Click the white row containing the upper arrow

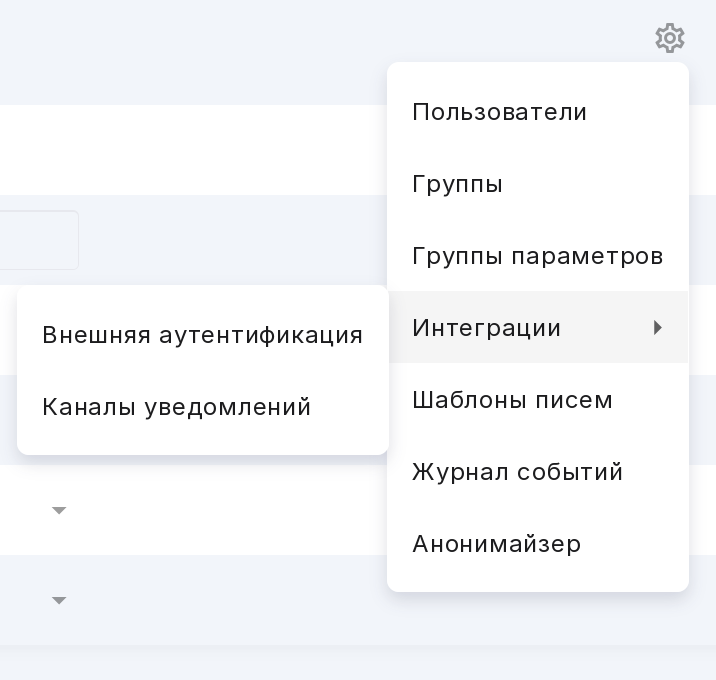coord(193,510)
